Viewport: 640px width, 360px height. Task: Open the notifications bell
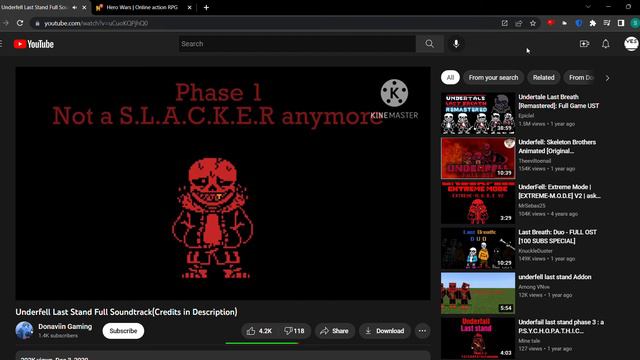click(x=606, y=44)
